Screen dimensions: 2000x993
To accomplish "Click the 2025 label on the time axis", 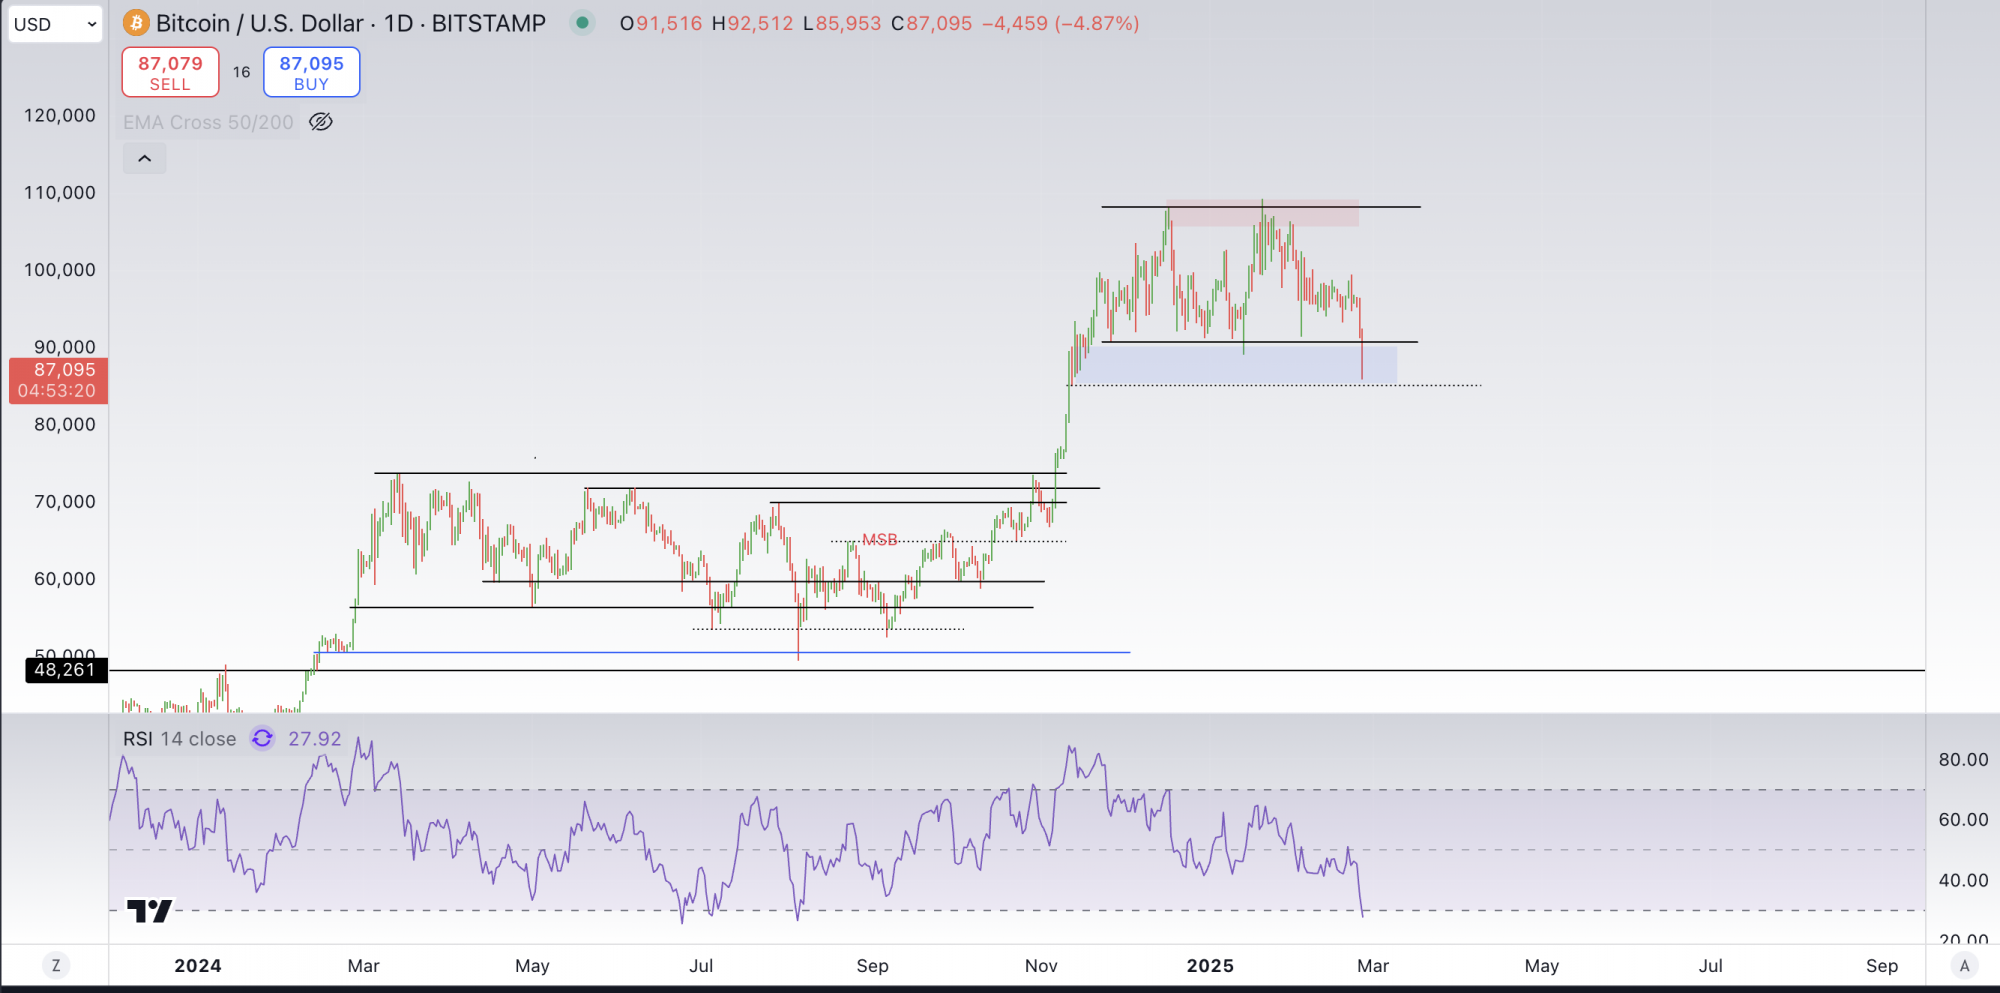I will (1210, 965).
